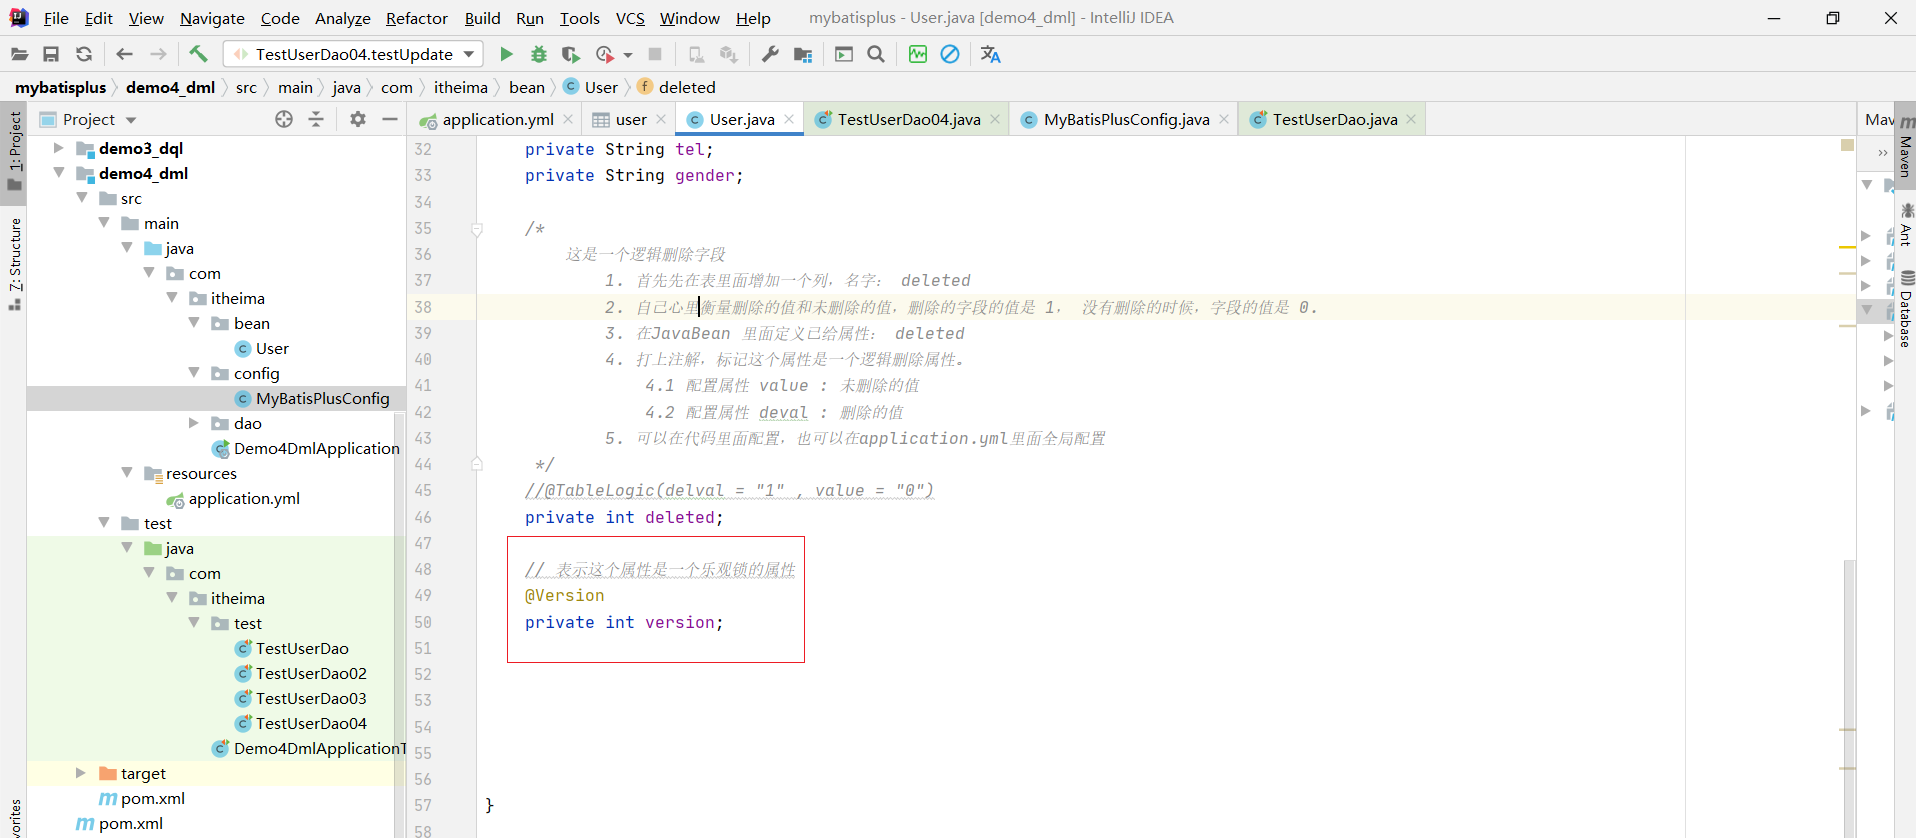Screen dimensions: 1916x838
Task: Collapse the resources folder
Action: 127,473
